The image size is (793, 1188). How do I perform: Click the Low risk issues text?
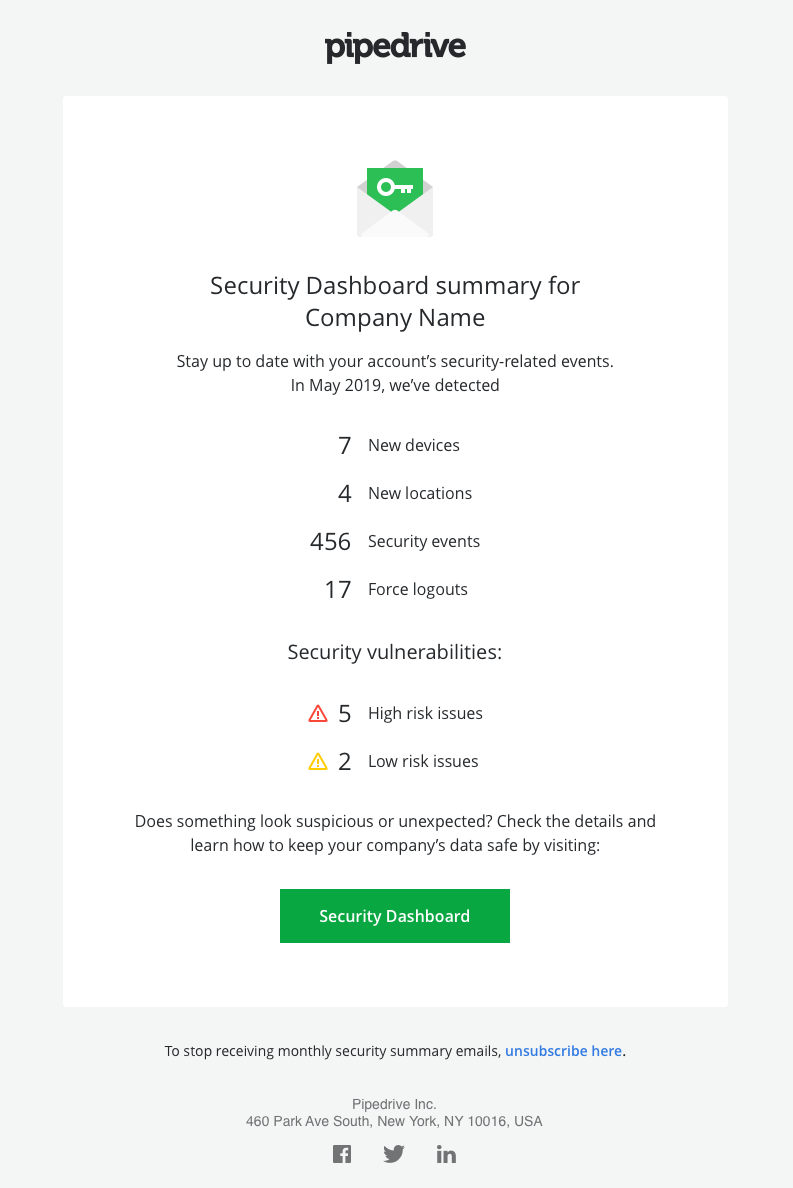click(x=423, y=761)
